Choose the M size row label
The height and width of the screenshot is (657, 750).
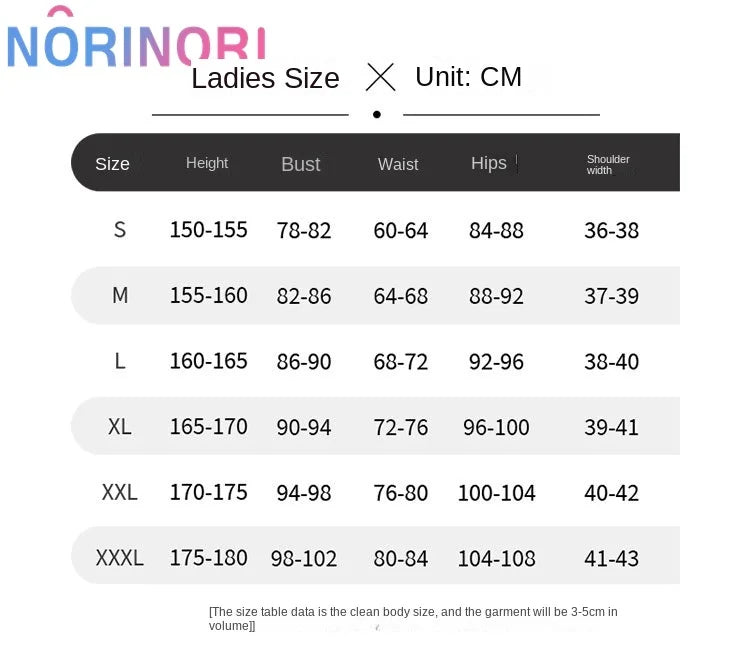tap(120, 296)
